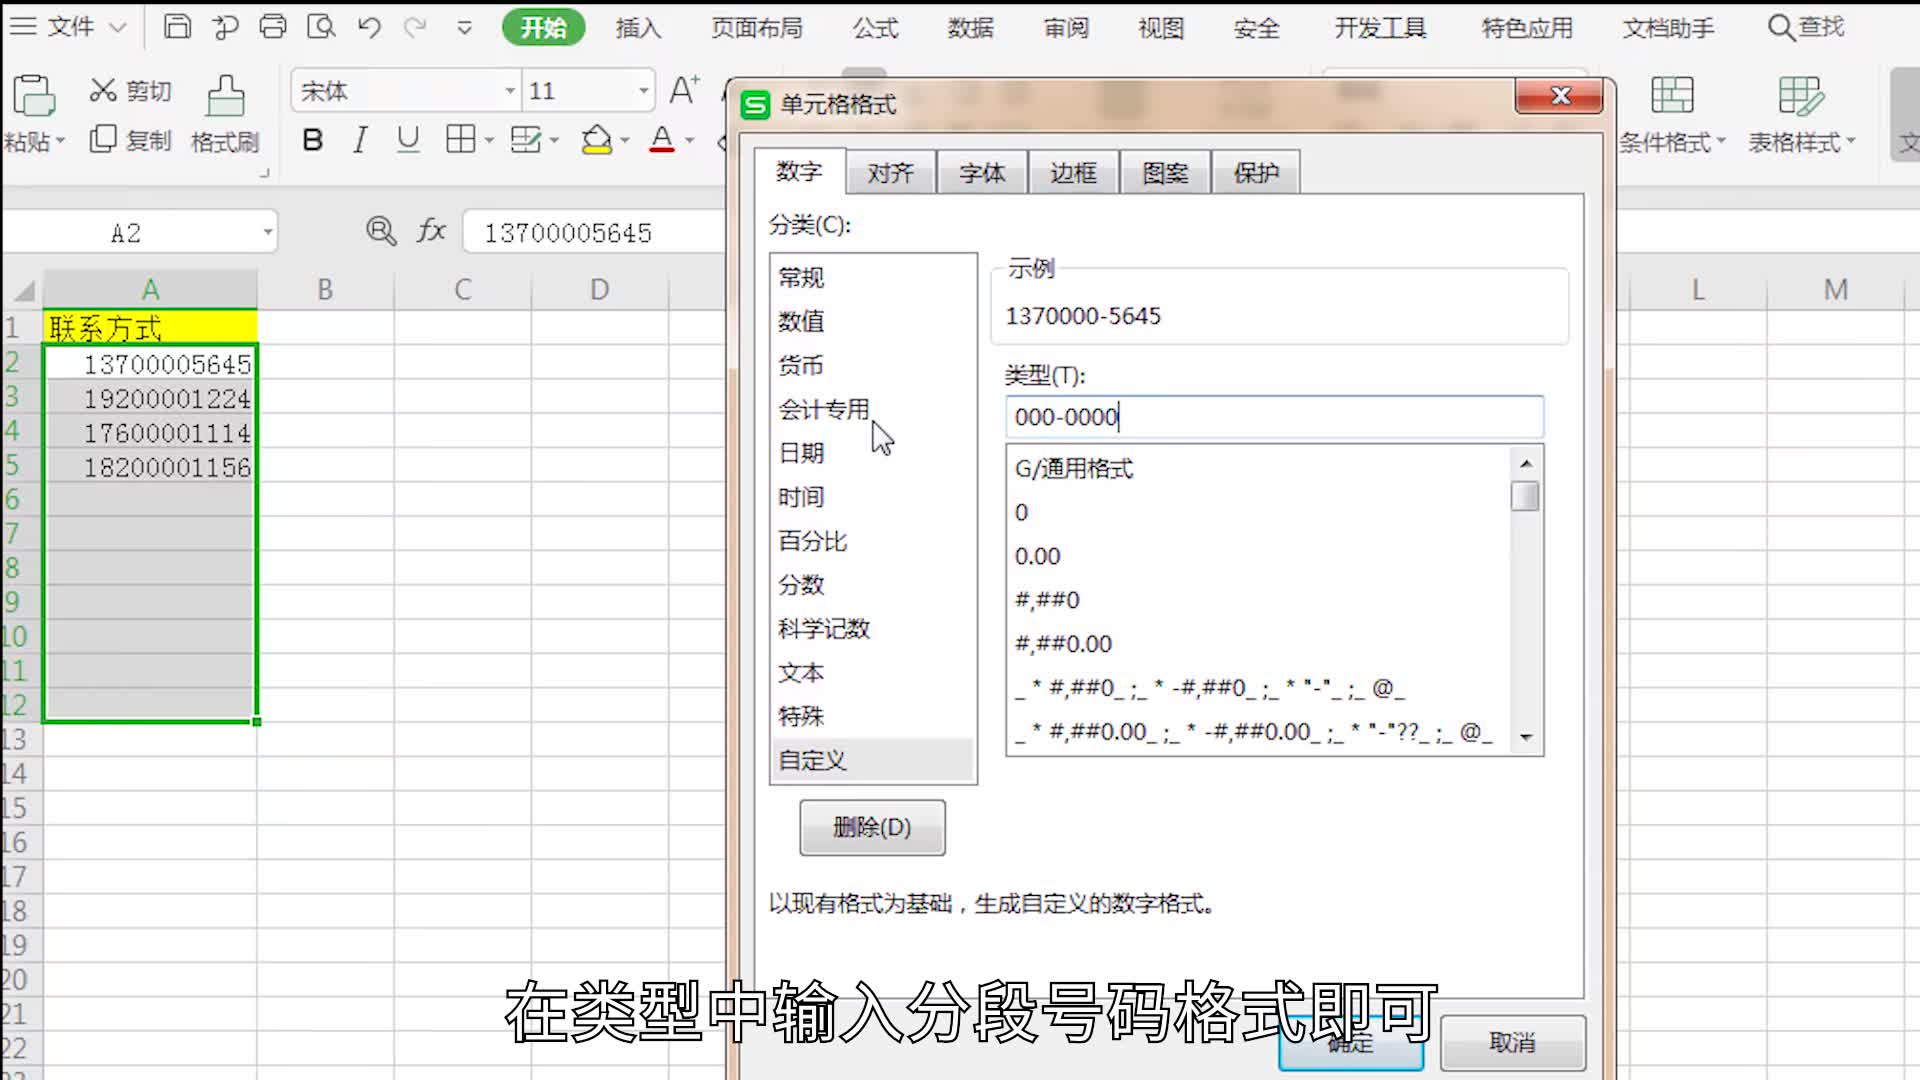The height and width of the screenshot is (1080, 1920).
Task: Switch to the Border tab in dialog
Action: click(1073, 173)
